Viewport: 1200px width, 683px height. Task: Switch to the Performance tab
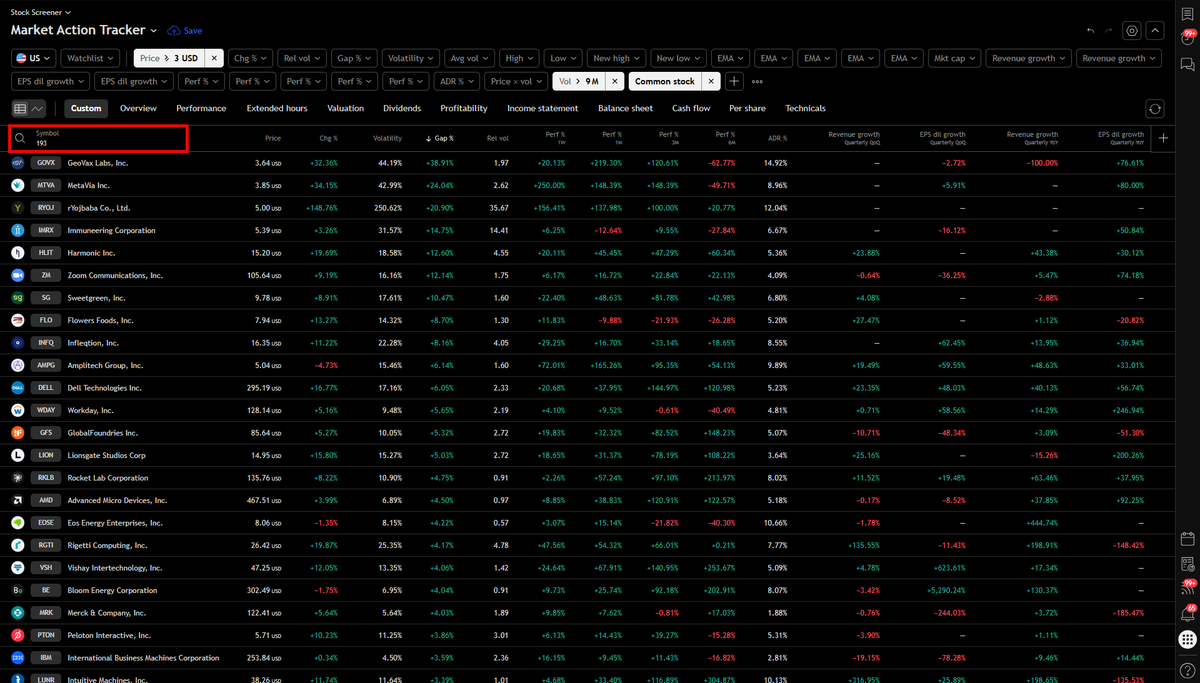point(201,108)
